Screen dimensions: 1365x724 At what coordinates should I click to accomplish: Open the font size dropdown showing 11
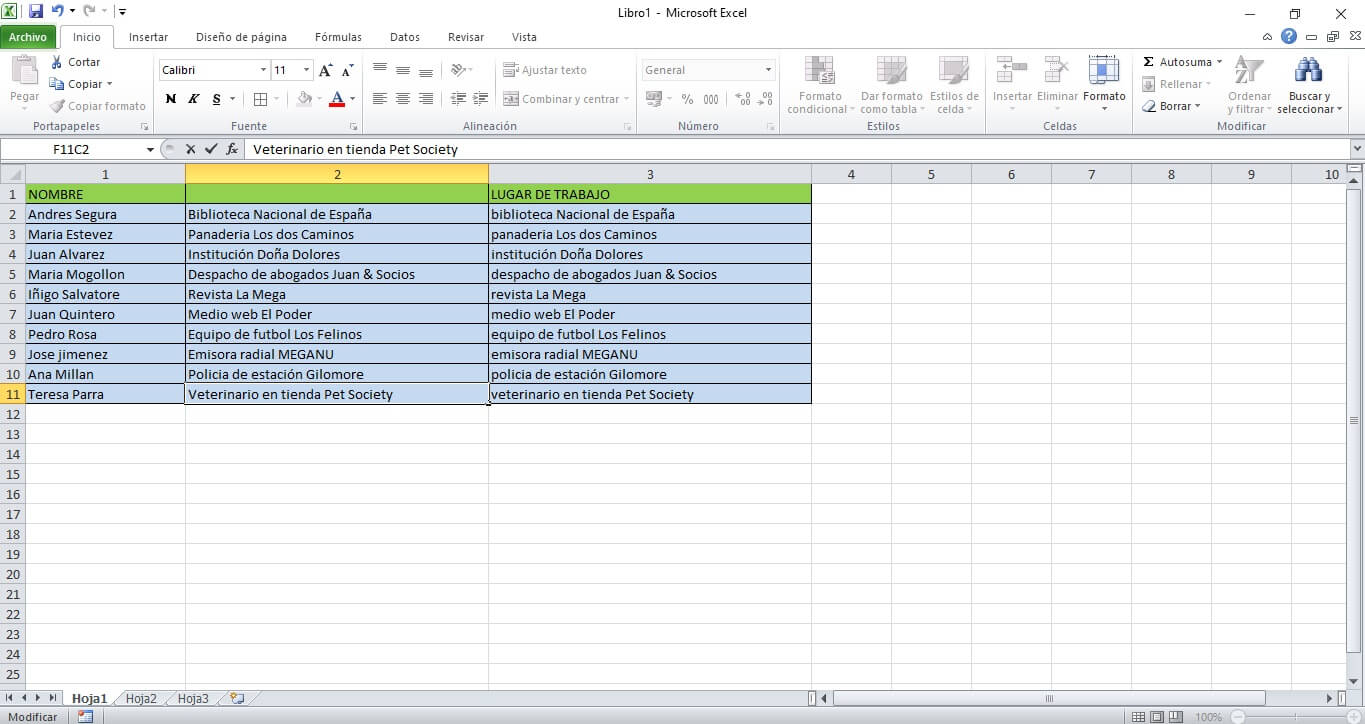coord(306,70)
